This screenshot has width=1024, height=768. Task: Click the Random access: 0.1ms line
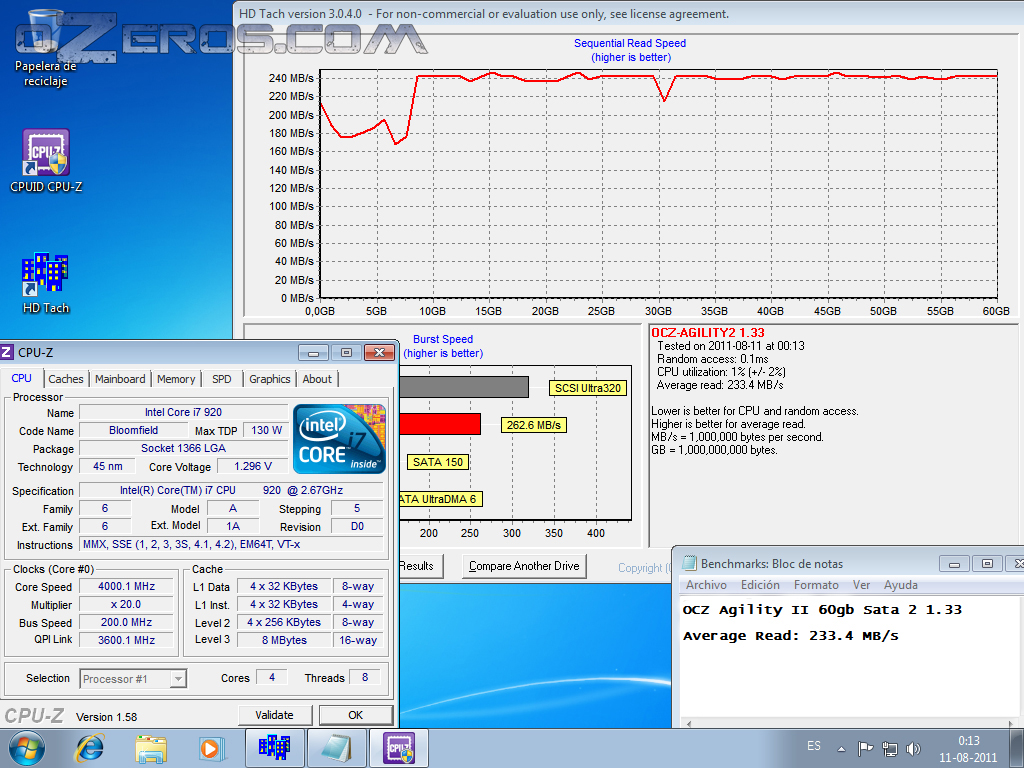[x=713, y=359]
